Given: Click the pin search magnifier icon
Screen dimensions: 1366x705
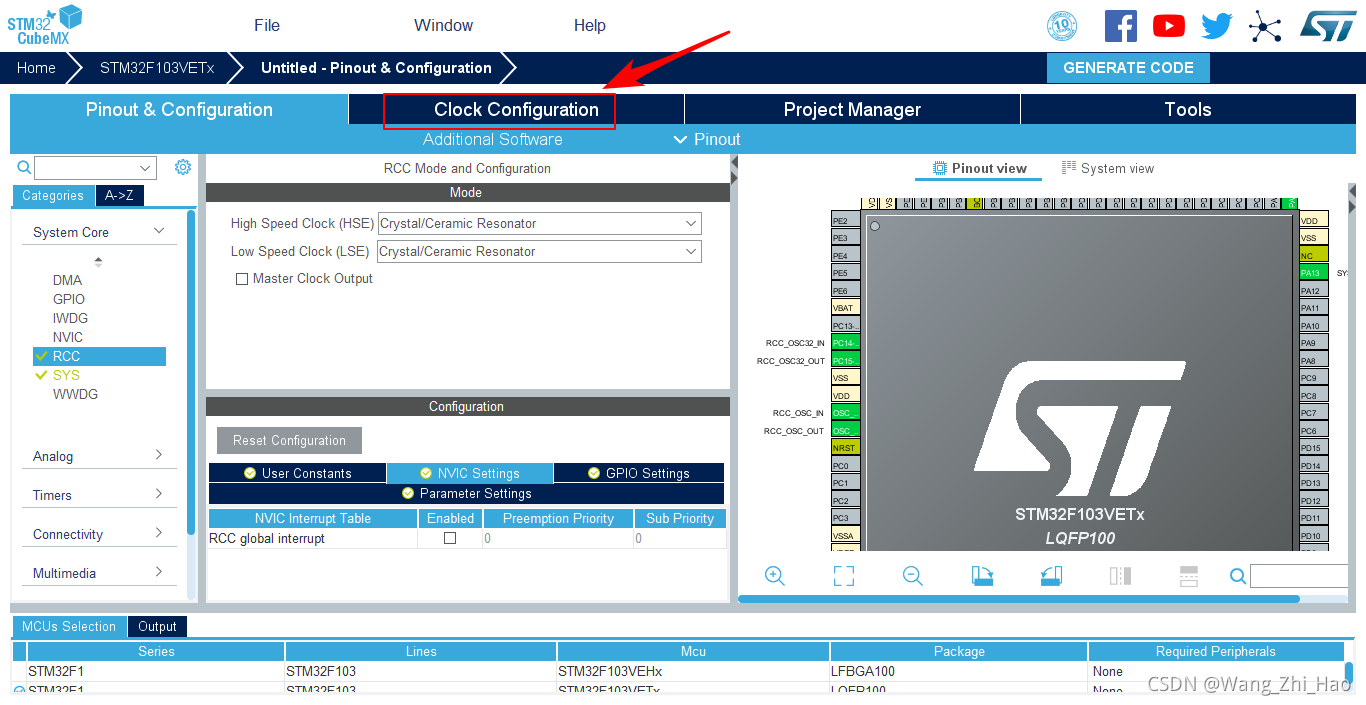Looking at the screenshot, I should coord(1238,576).
